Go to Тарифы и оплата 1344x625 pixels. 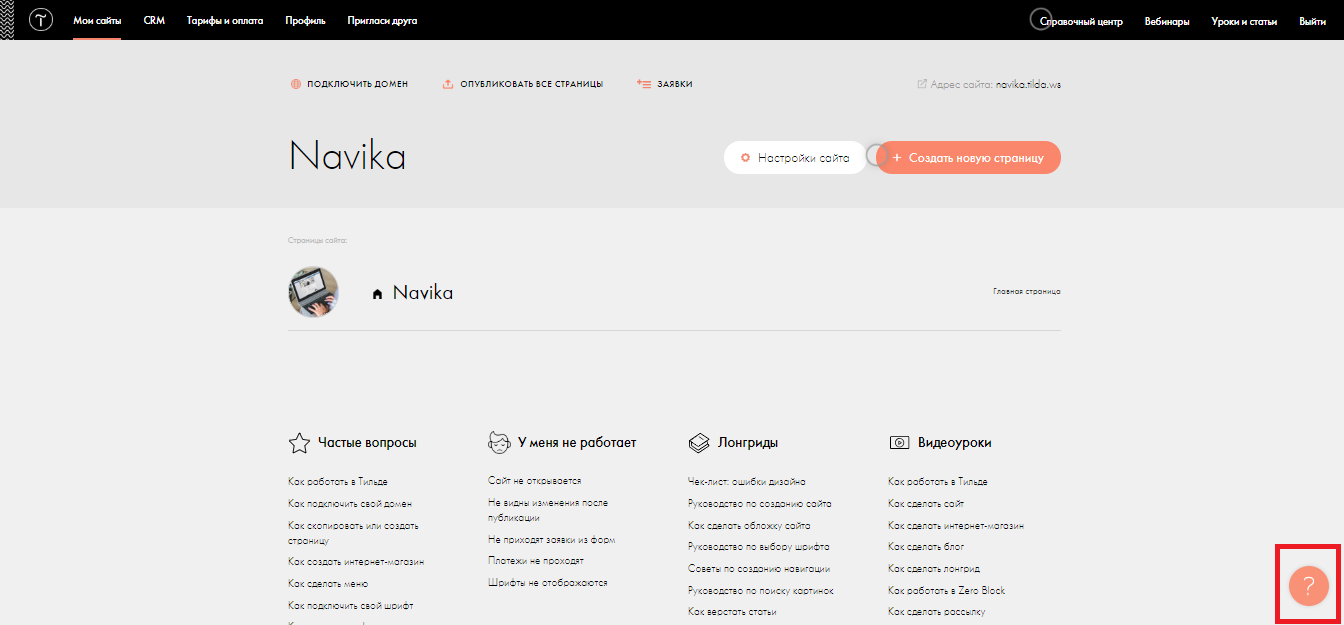point(225,20)
